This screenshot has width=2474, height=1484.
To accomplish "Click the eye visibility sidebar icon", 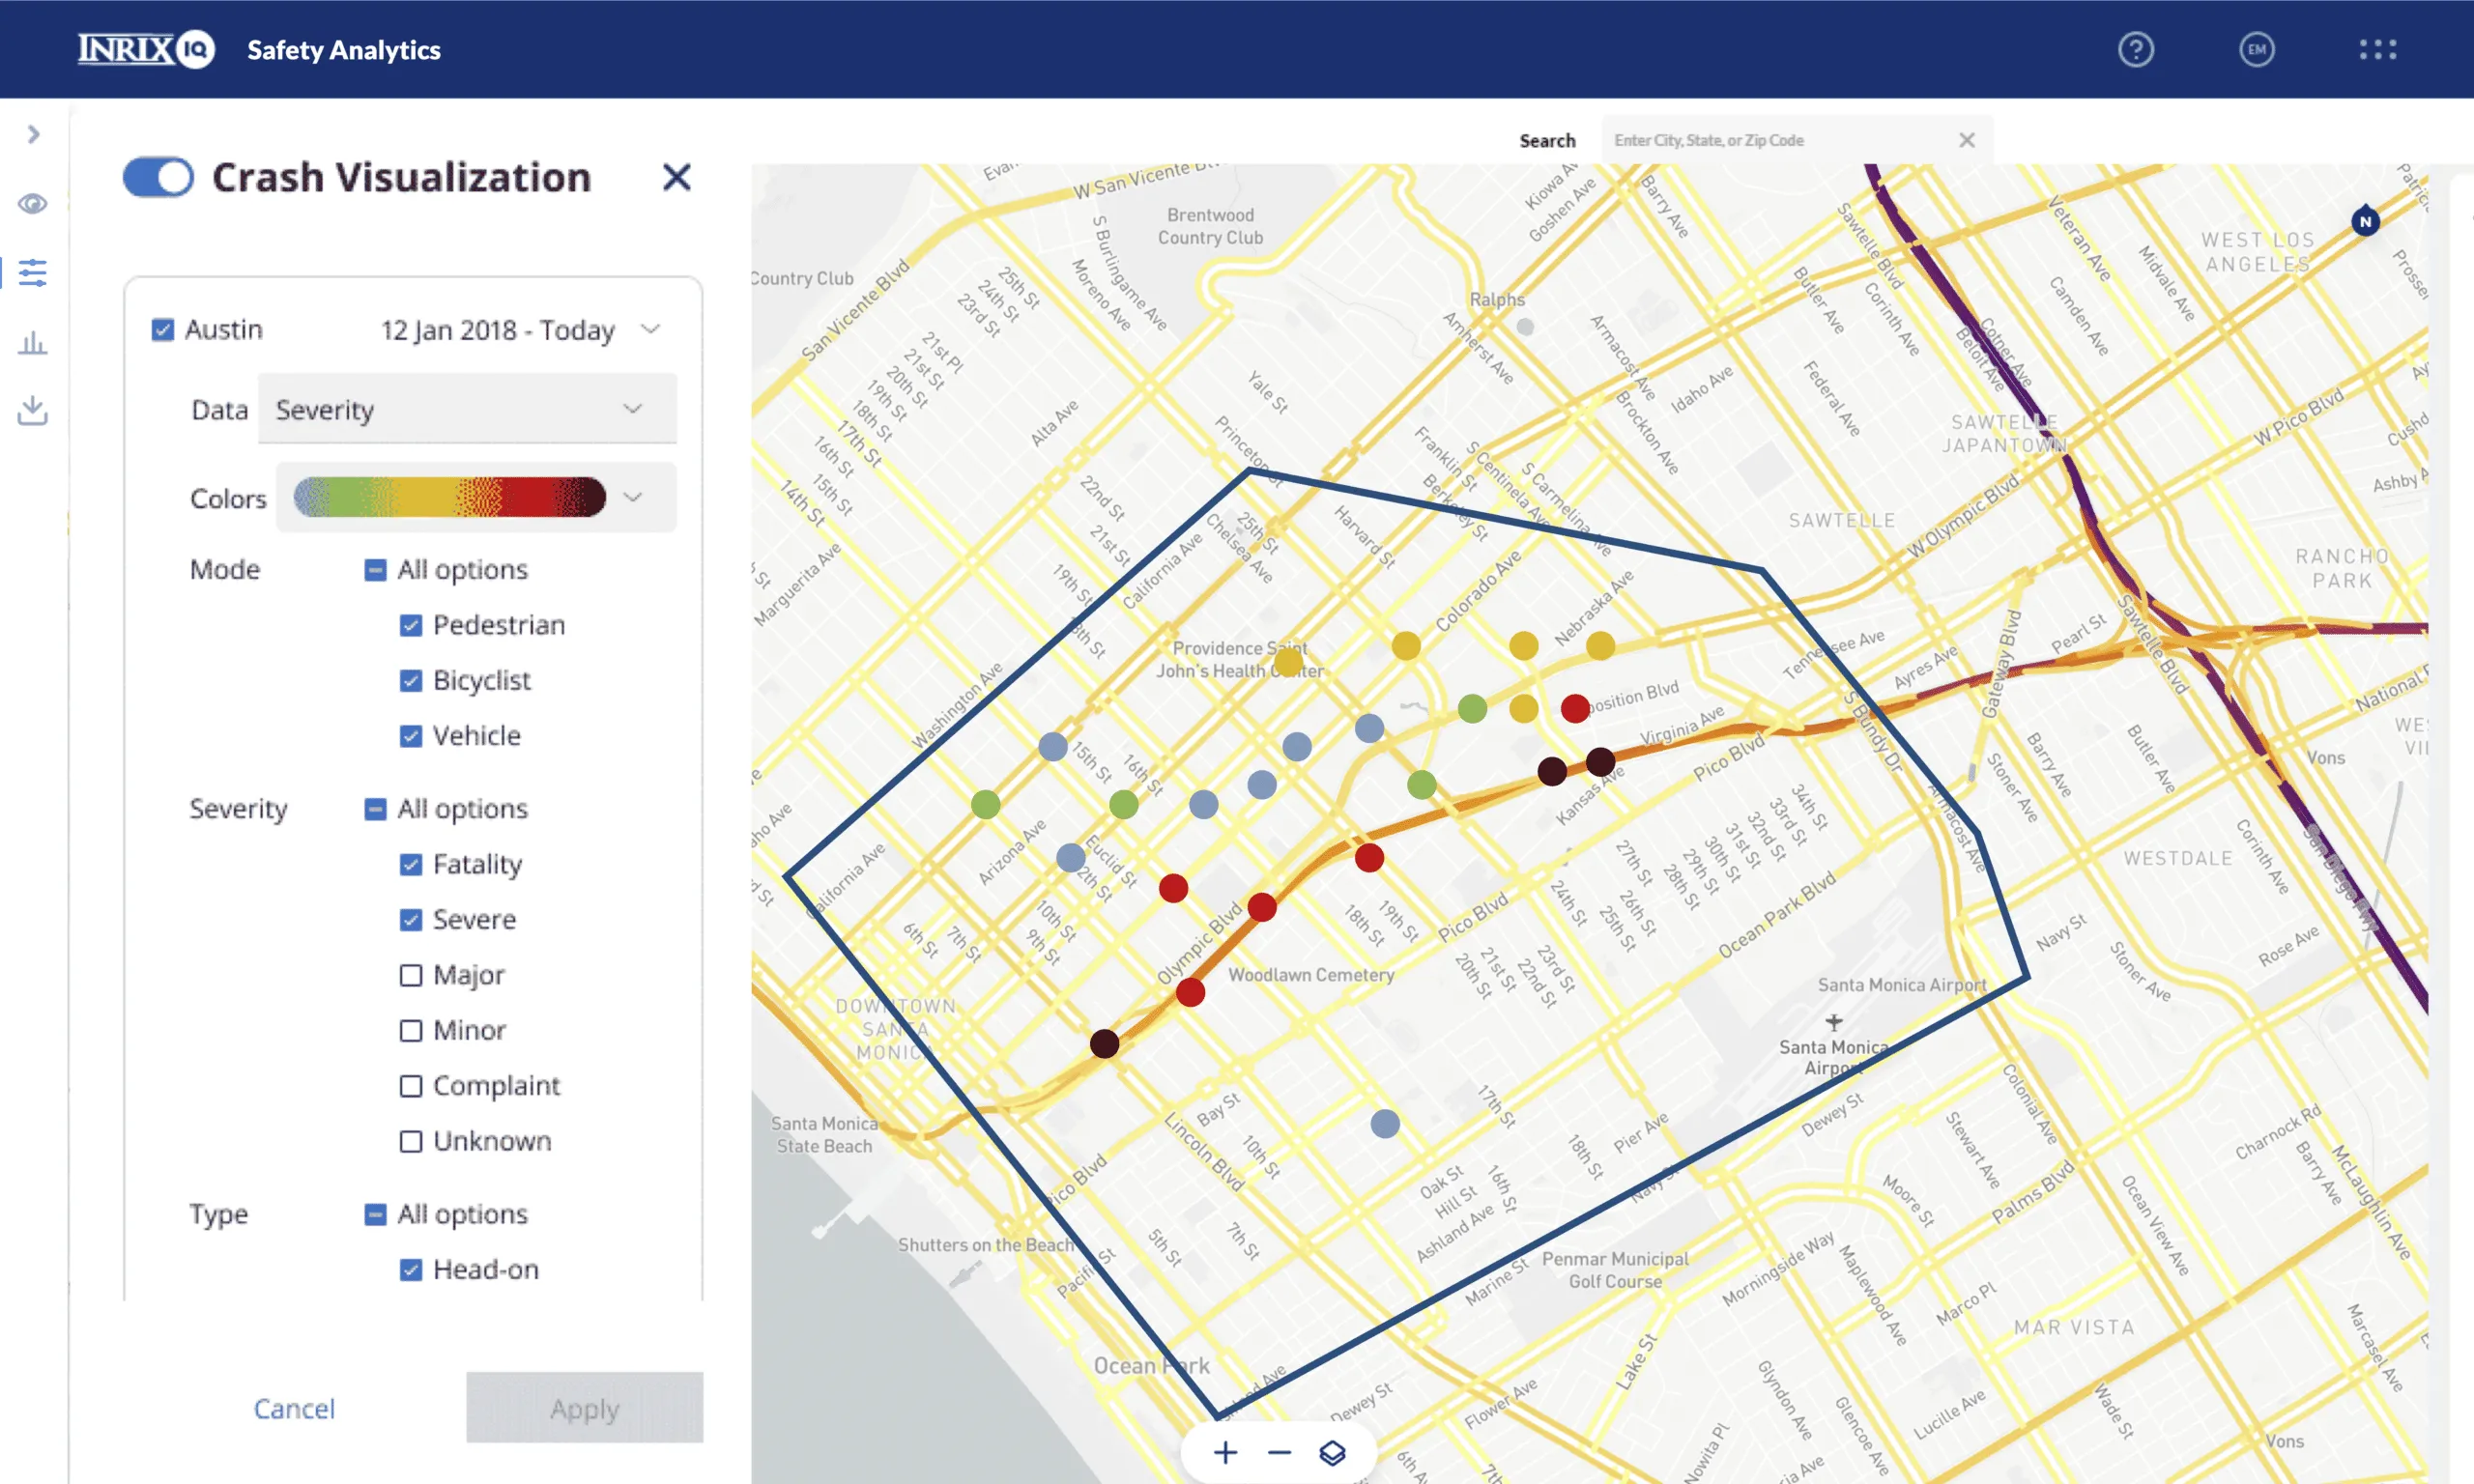I will click(32, 204).
